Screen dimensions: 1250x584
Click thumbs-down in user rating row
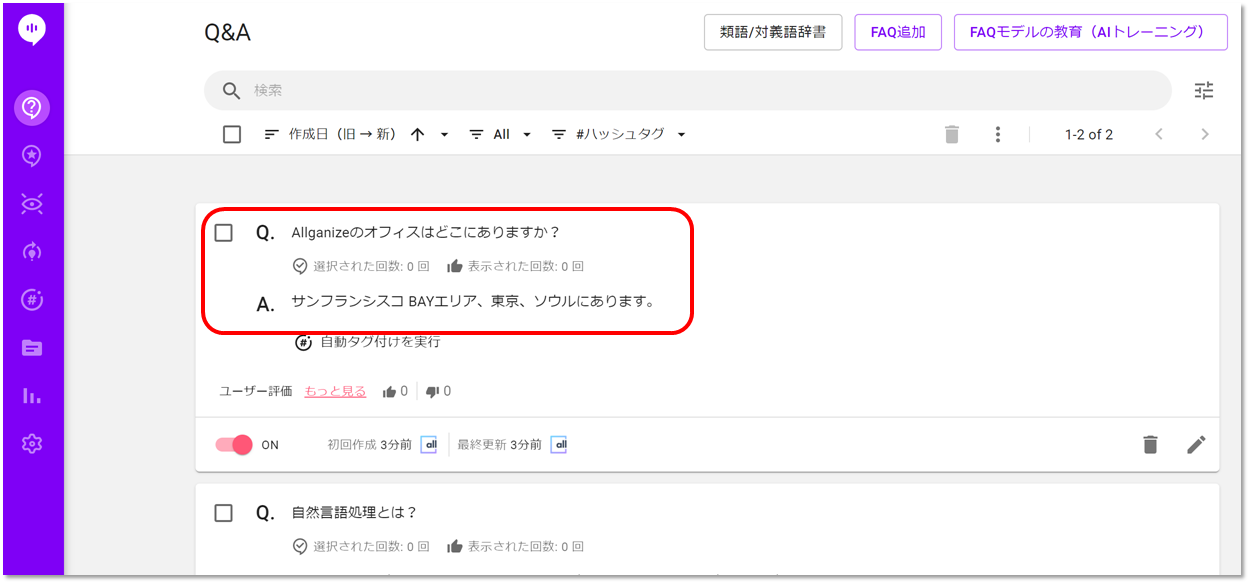pos(433,392)
